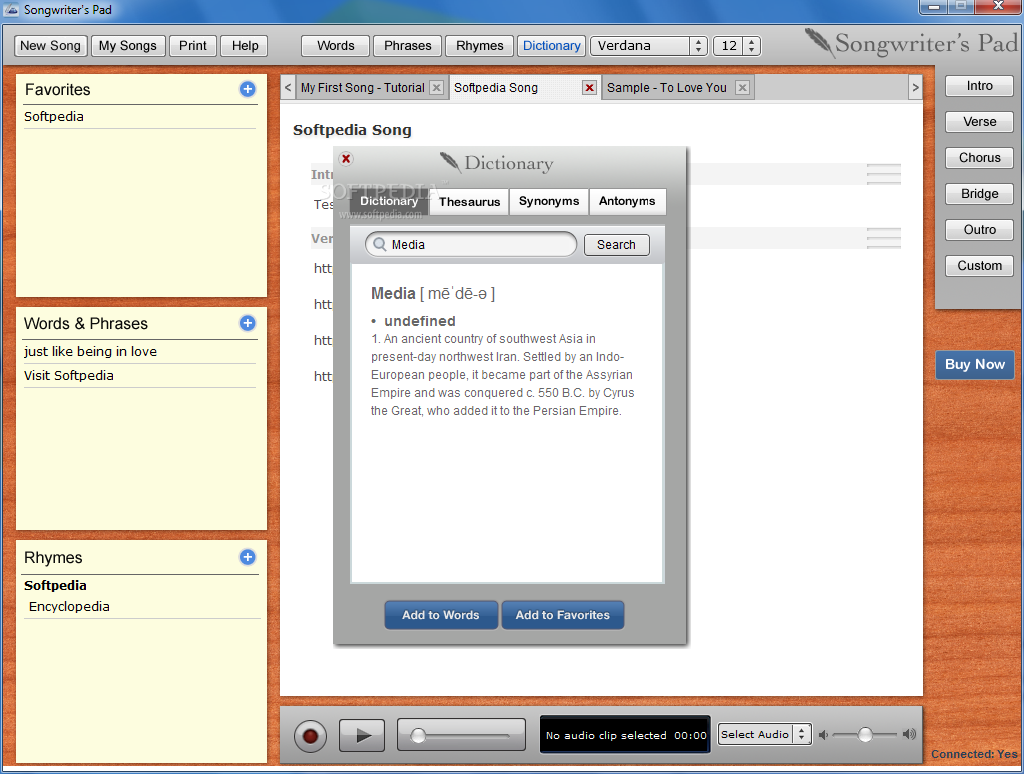Add new Words & Phrases entry with plus icon
Viewport: 1024px width, 774px height.
(x=248, y=323)
